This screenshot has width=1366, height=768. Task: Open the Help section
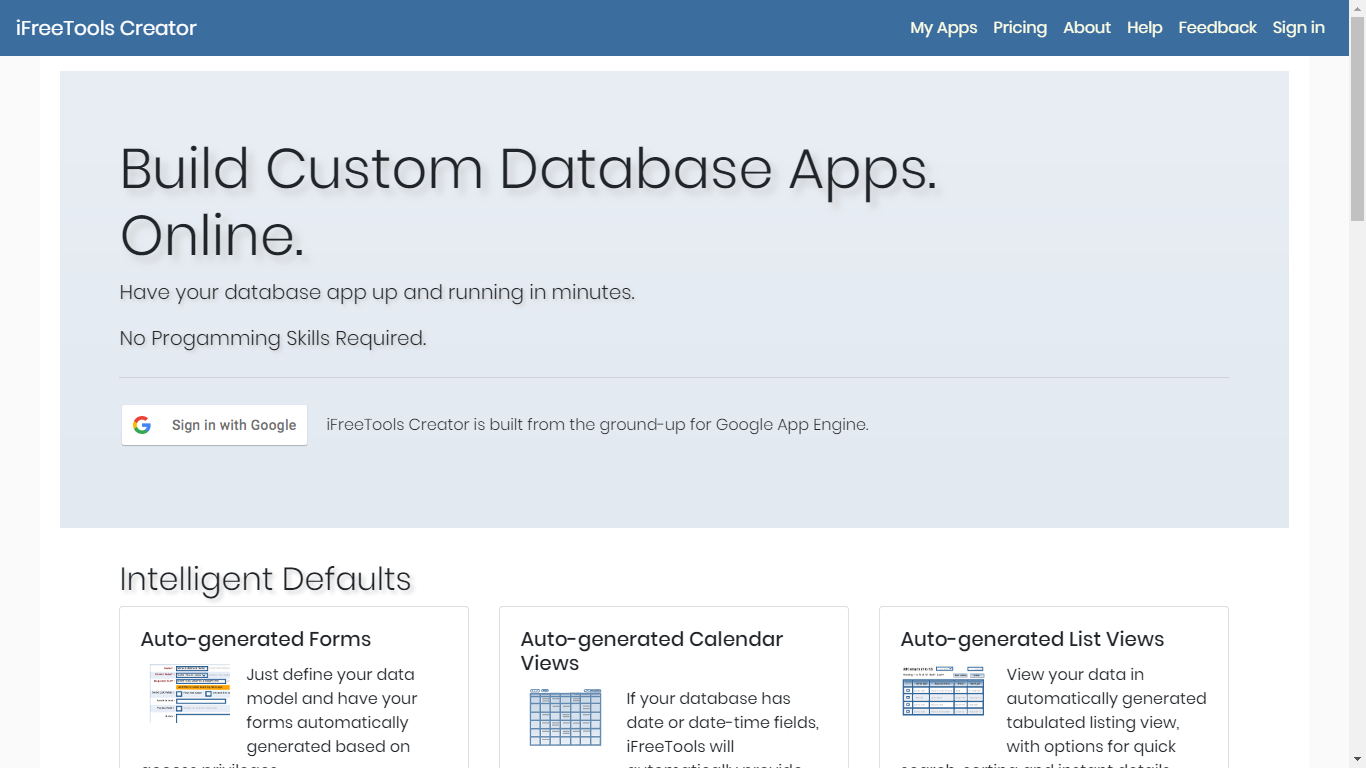point(1144,27)
